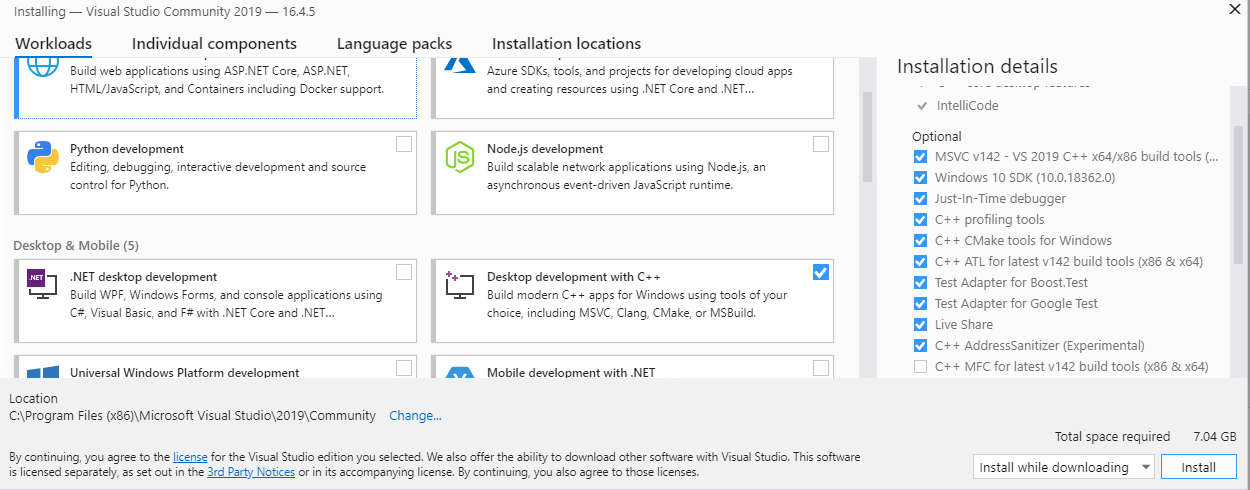Screen dimensions: 1250x490
Task: Check the Node.js development workload
Action: tap(821, 144)
